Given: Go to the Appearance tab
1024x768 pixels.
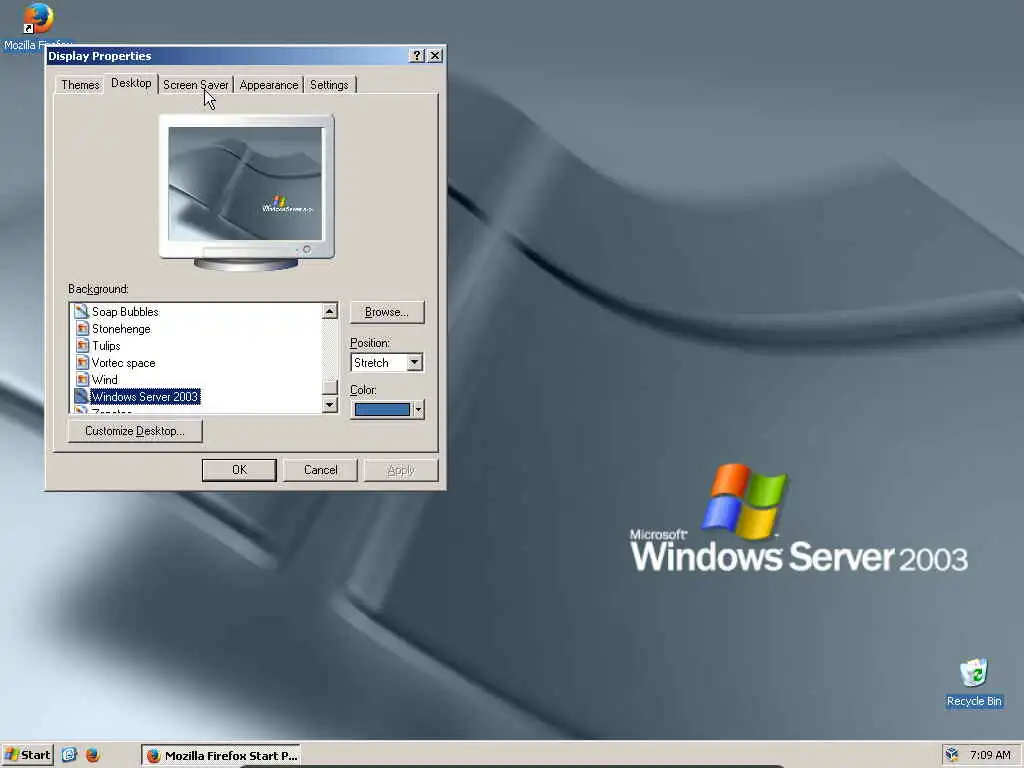Looking at the screenshot, I should (268, 85).
